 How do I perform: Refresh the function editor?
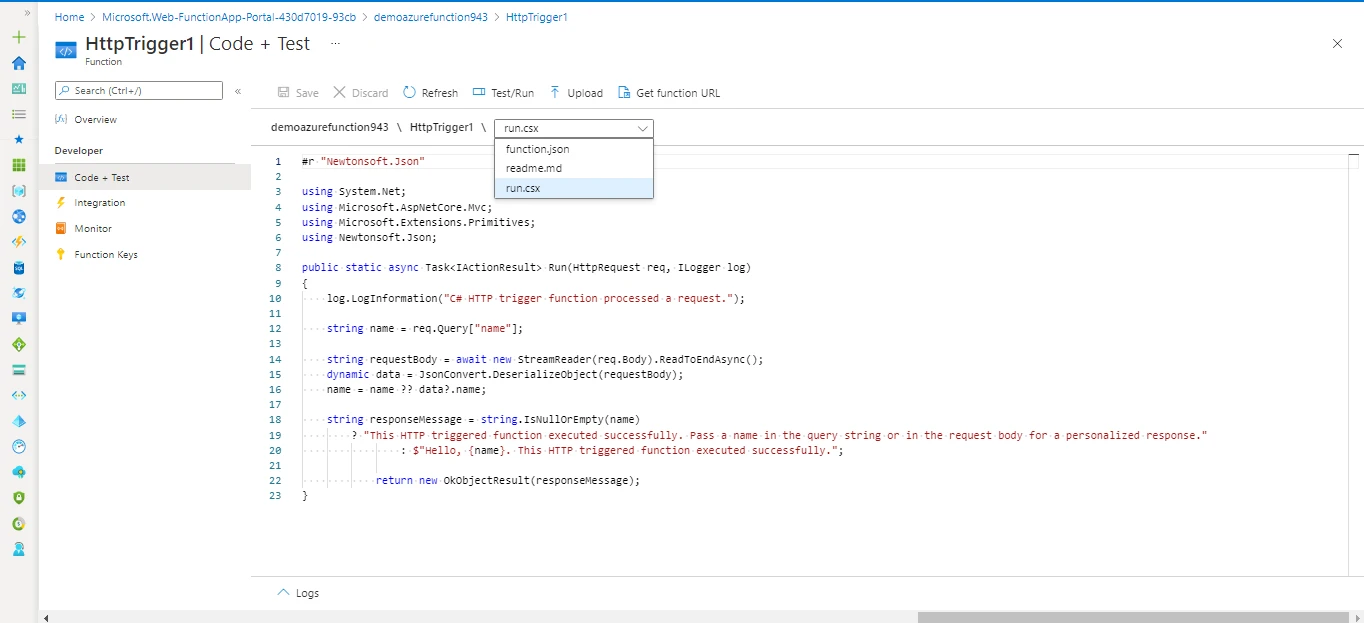pyautogui.click(x=430, y=92)
